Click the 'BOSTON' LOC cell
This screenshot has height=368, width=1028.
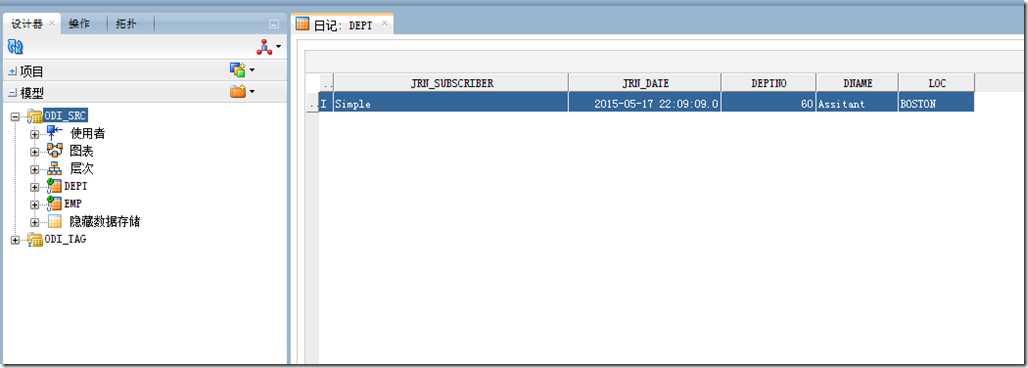pyautogui.click(x=937, y=103)
